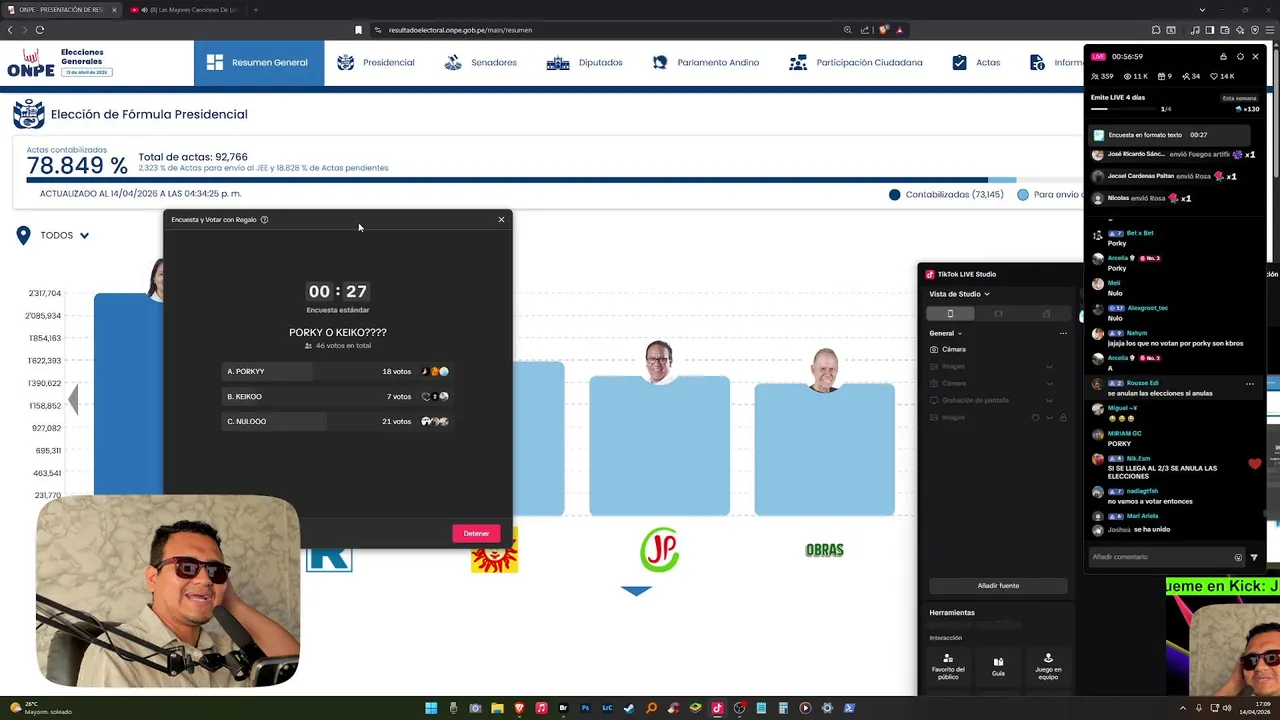
Task: Select option A. PORKYY in poll
Action: [337, 371]
